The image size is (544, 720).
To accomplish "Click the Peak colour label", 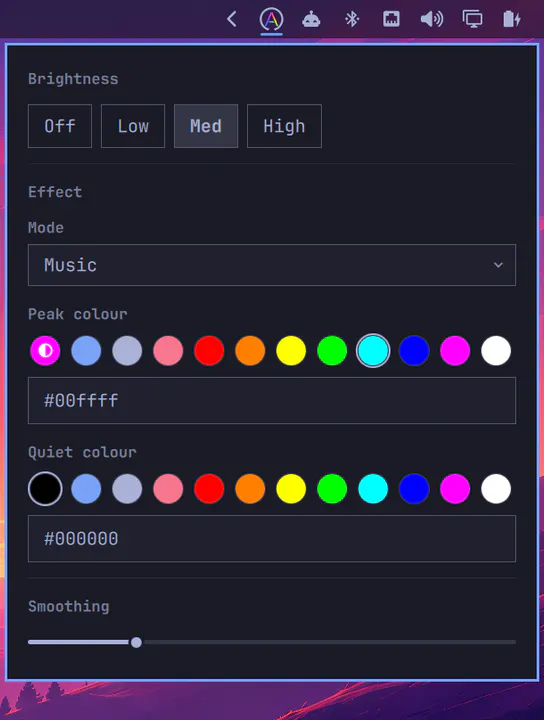I will pos(78,314).
